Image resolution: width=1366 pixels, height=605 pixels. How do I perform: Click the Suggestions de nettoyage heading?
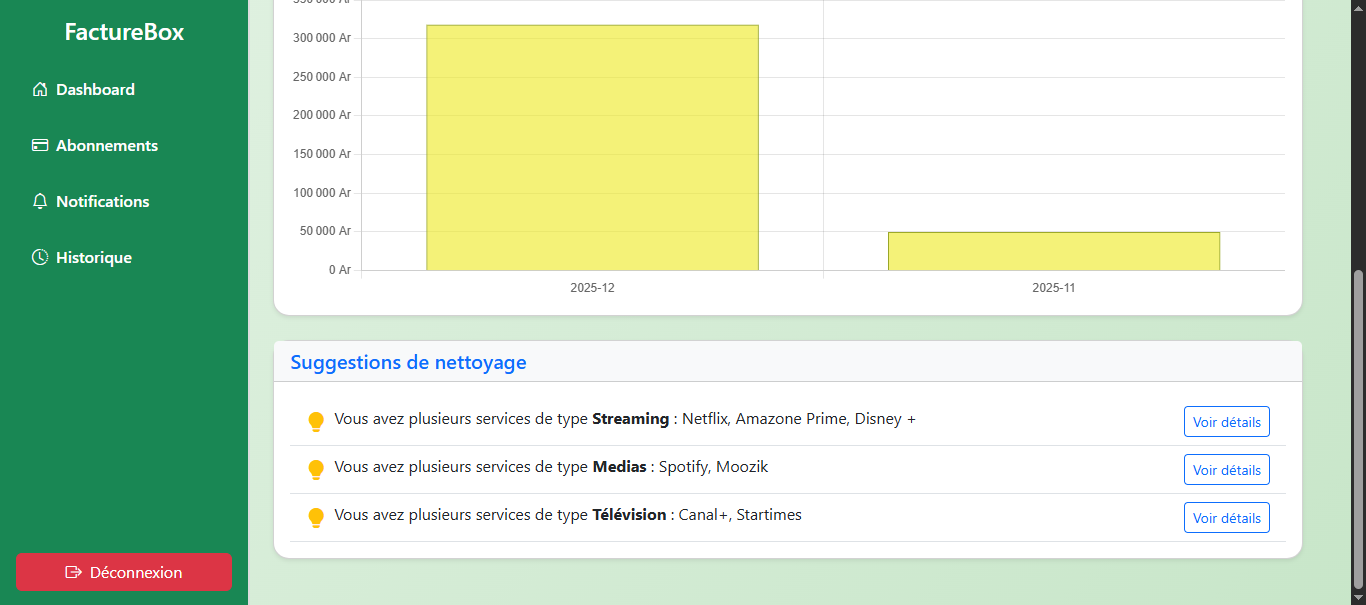[408, 362]
